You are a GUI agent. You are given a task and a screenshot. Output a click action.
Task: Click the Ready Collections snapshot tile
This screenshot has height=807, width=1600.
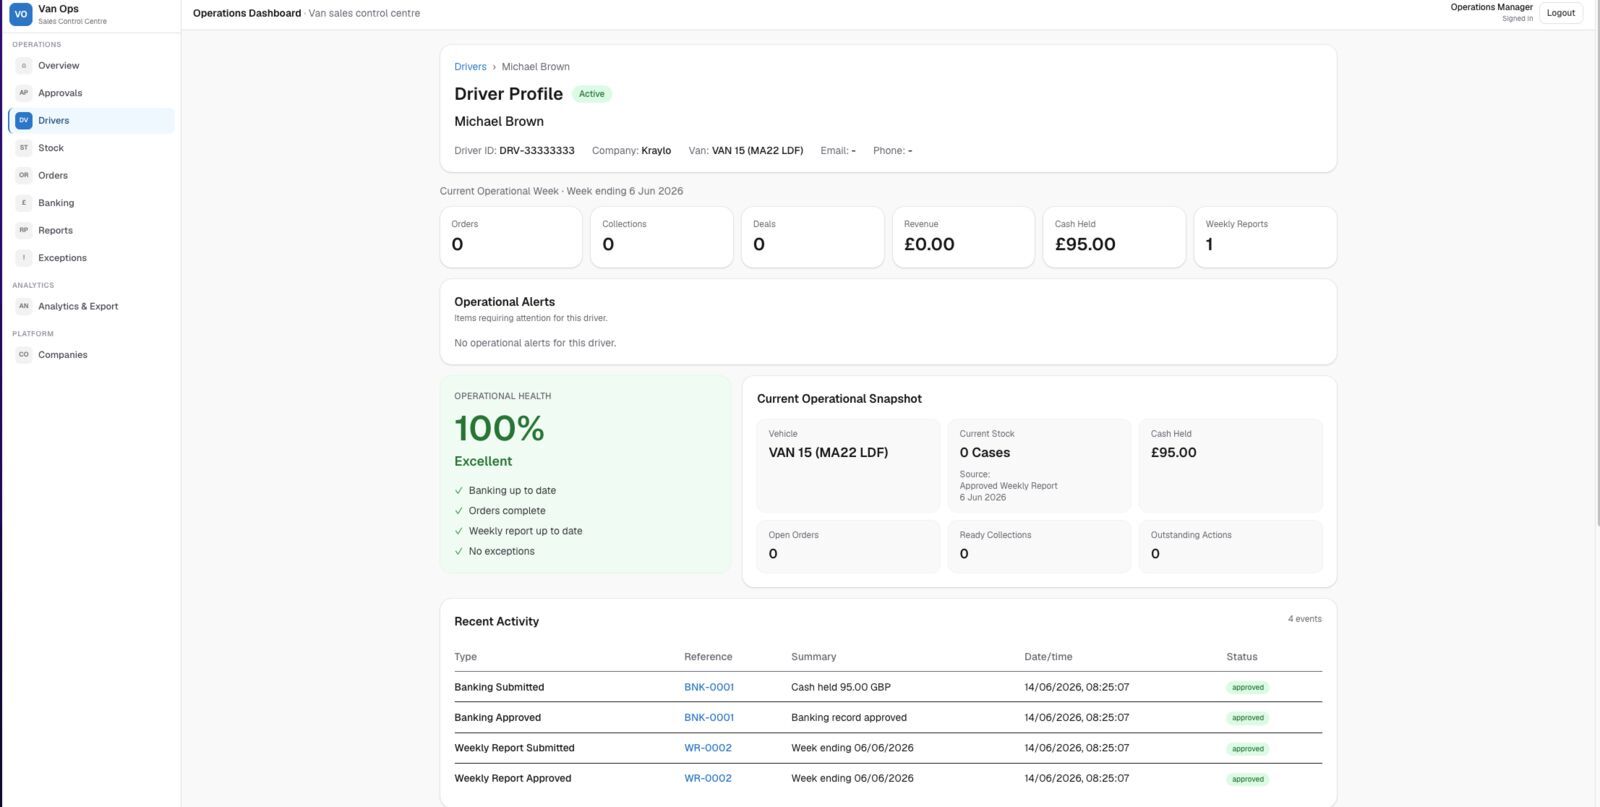[x=1039, y=546]
